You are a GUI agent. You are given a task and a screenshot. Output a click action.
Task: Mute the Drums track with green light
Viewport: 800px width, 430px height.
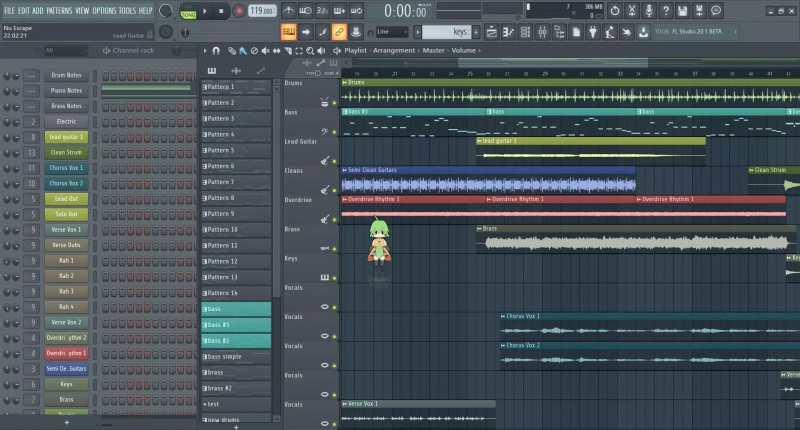coord(335,103)
